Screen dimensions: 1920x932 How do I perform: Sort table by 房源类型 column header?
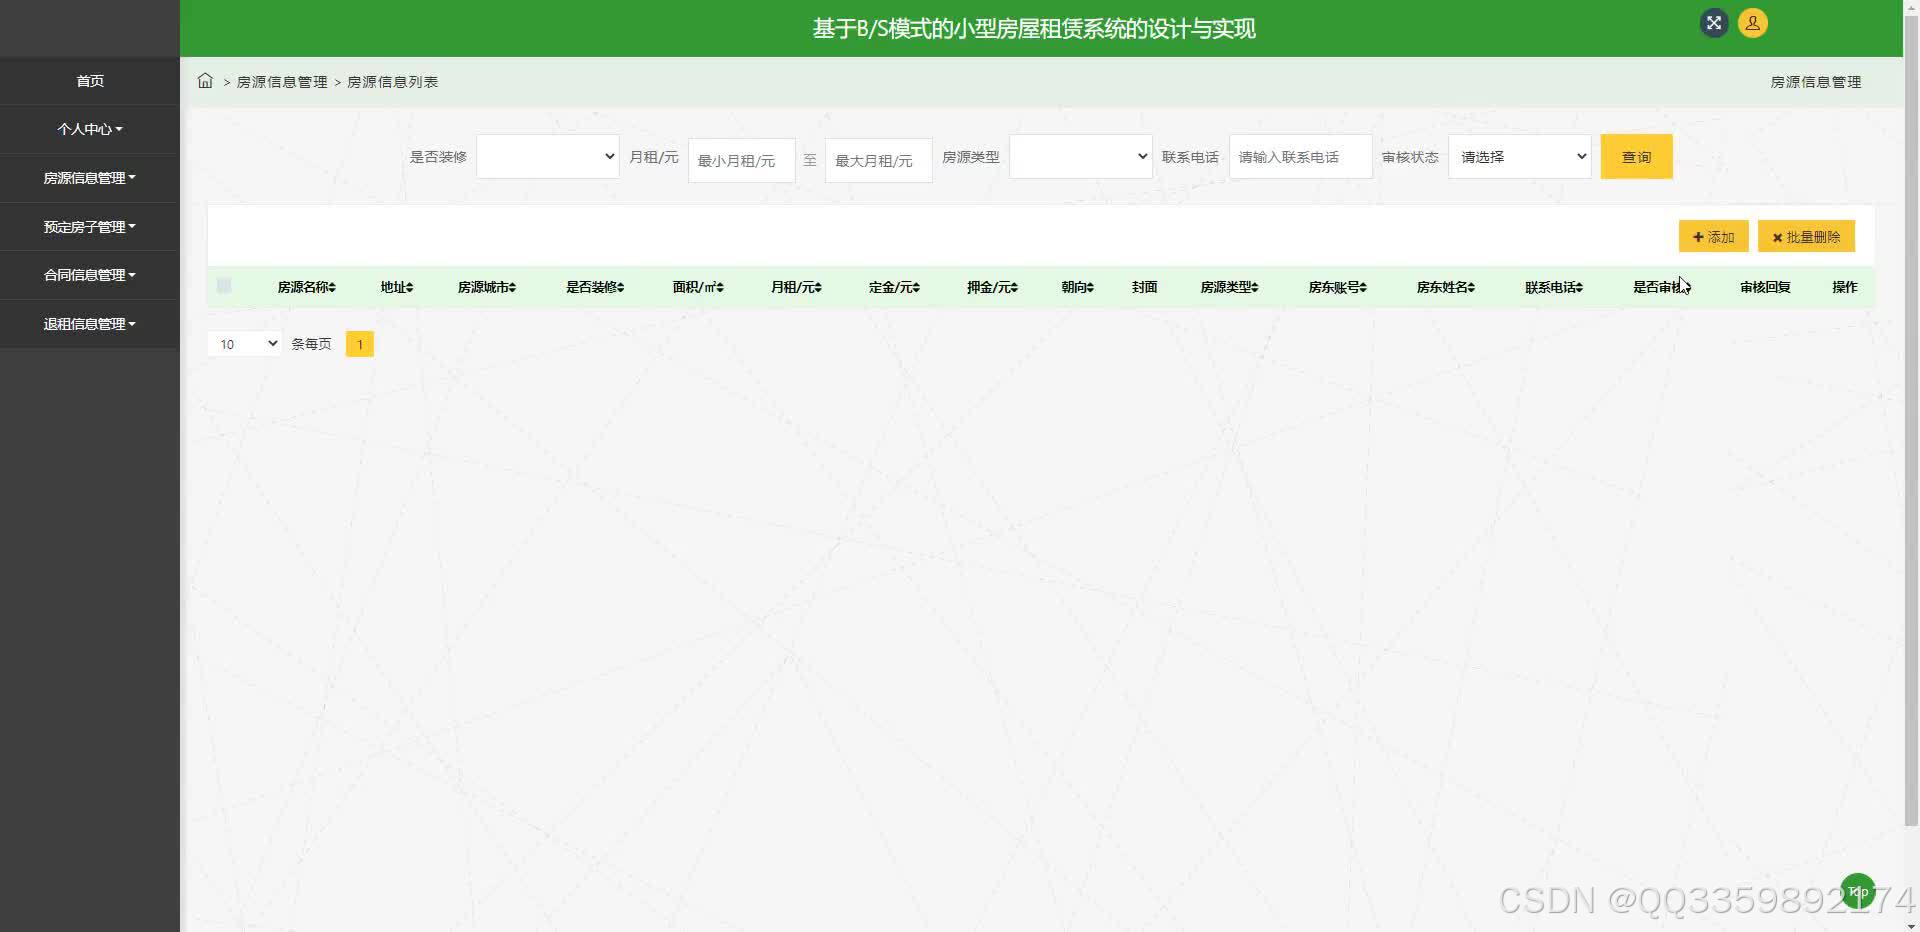pos(1229,287)
